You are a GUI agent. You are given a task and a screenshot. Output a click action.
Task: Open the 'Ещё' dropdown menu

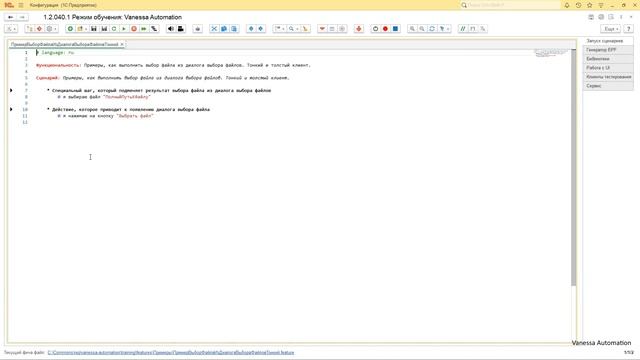(611, 29)
